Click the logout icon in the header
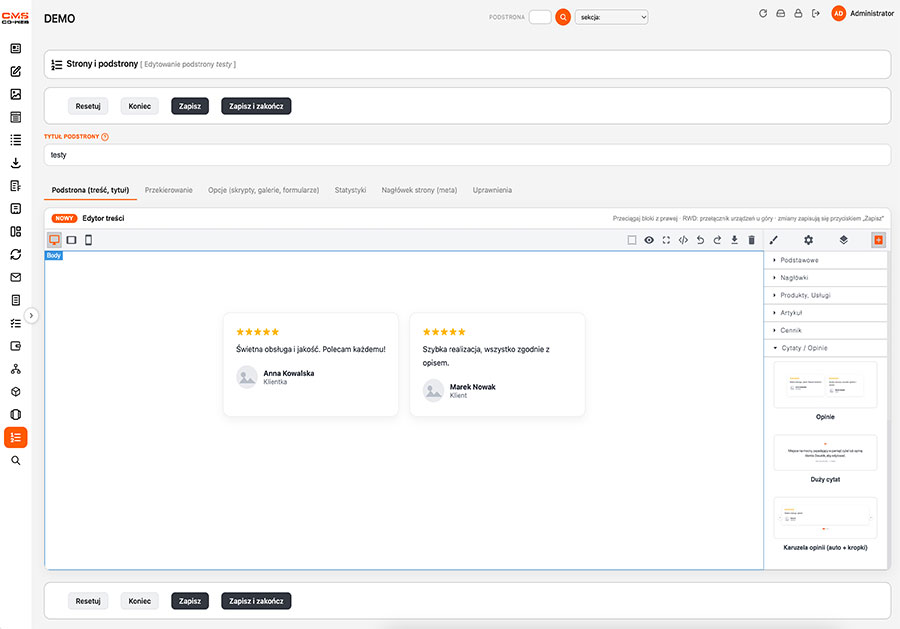900x629 pixels. pos(816,13)
